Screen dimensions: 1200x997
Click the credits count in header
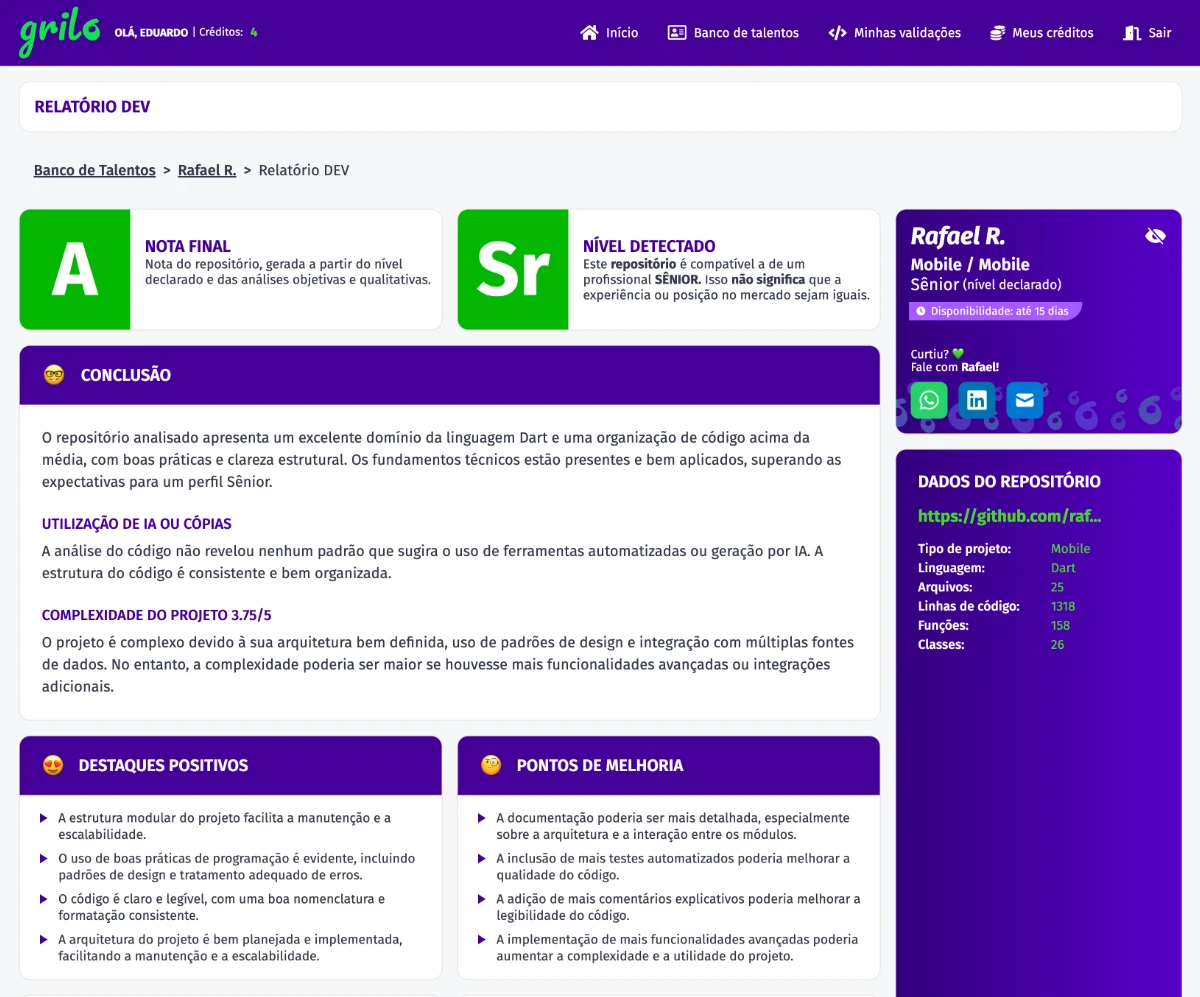click(254, 32)
